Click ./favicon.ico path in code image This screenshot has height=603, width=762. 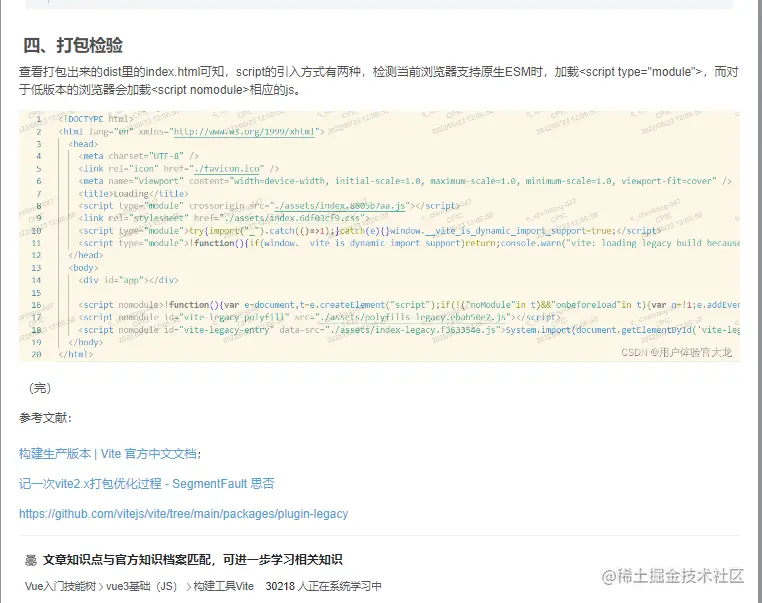(x=226, y=169)
